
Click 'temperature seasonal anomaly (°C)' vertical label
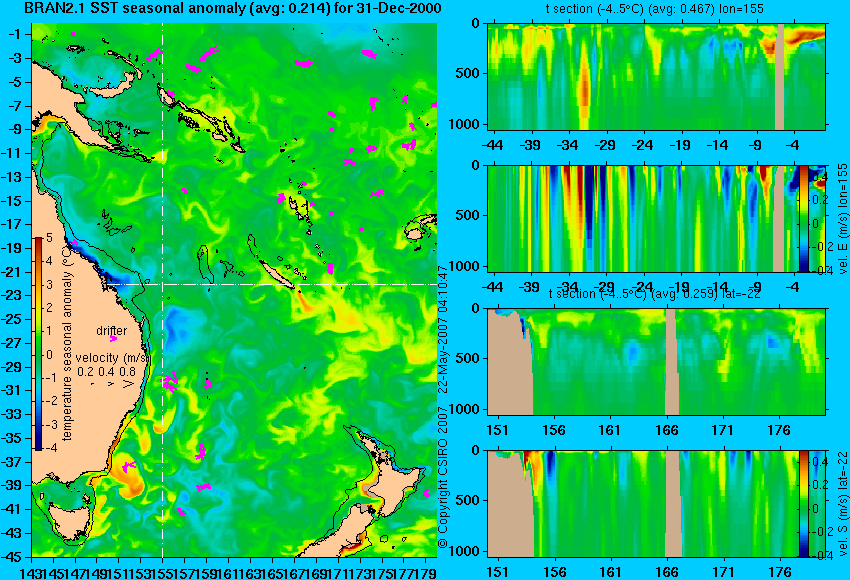click(67, 344)
